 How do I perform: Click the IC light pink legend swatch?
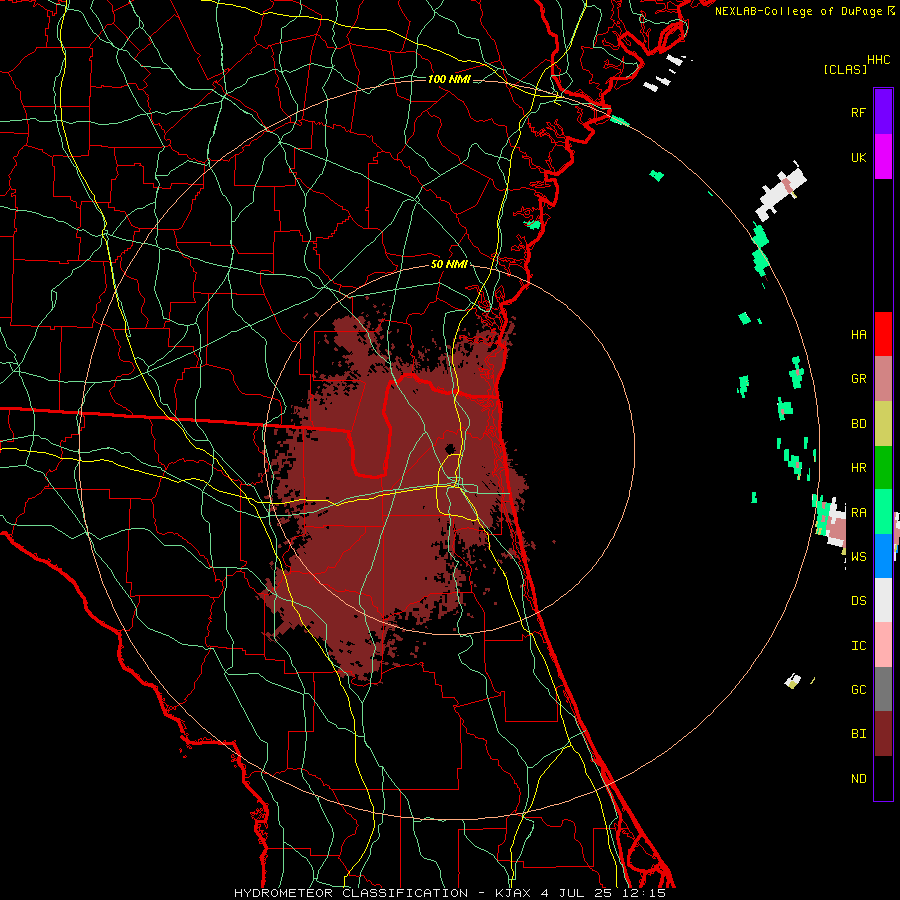tap(883, 645)
